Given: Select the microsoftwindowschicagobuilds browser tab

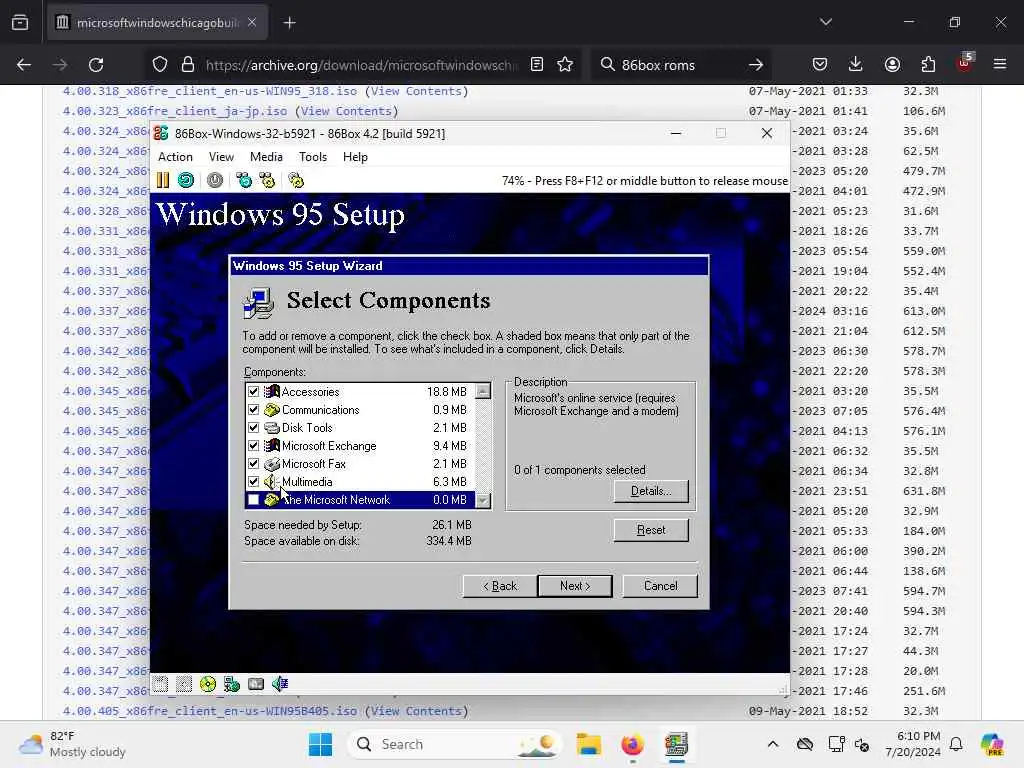Looking at the screenshot, I should click(157, 23).
